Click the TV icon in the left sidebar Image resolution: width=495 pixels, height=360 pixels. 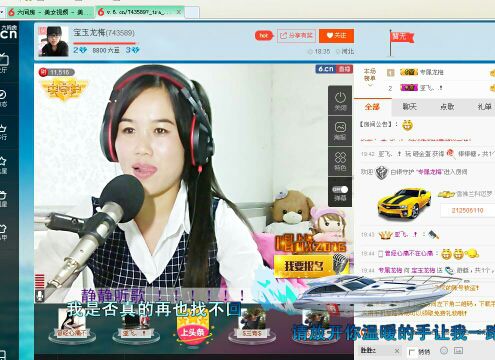(x=4, y=59)
